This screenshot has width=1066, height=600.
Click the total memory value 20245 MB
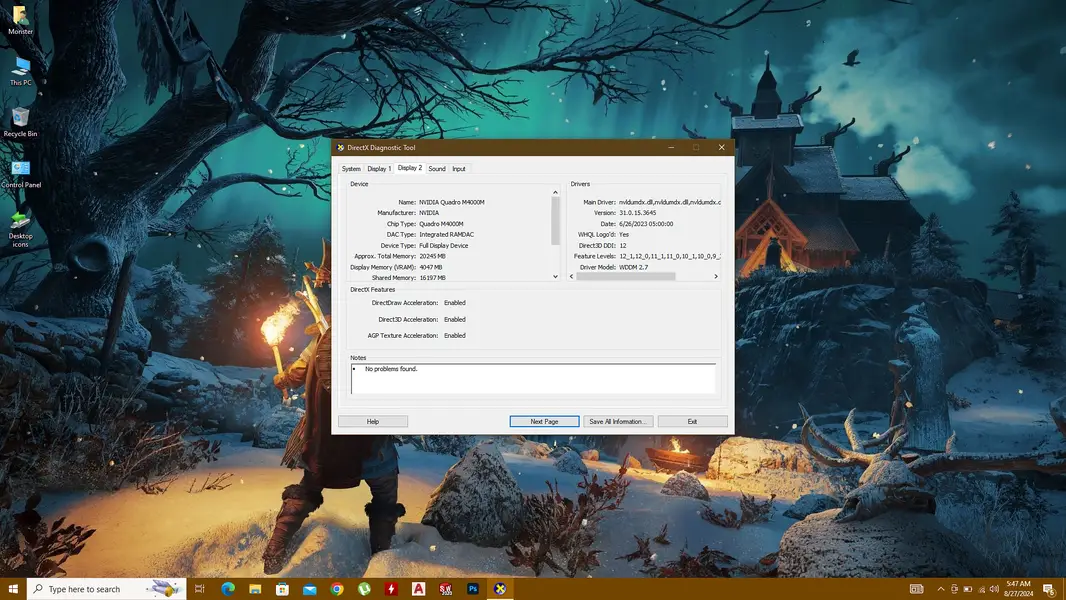pos(432,256)
